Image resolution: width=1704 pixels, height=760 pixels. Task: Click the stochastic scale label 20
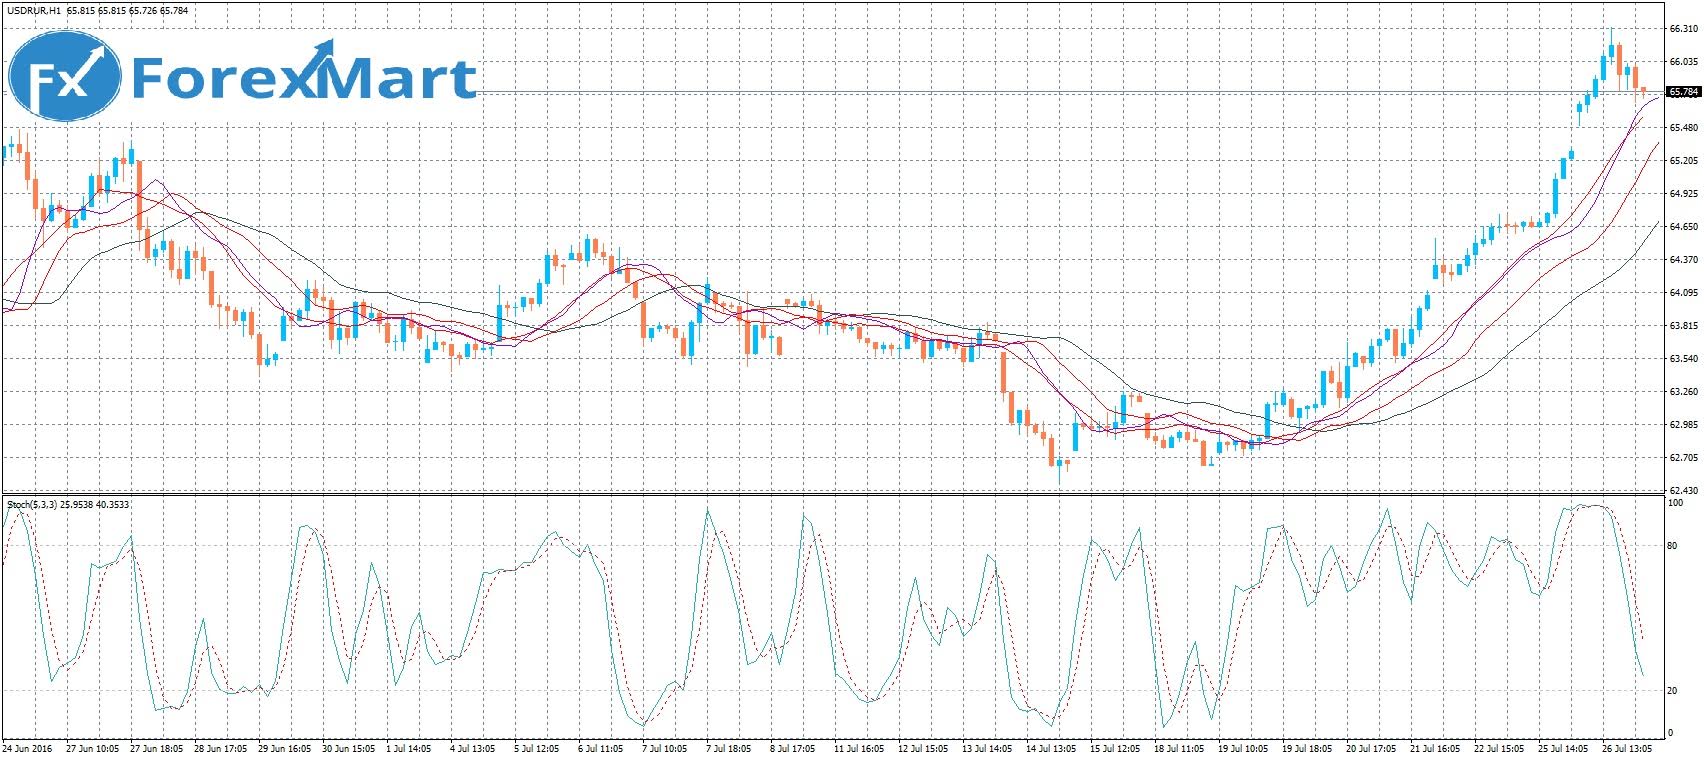(1674, 691)
